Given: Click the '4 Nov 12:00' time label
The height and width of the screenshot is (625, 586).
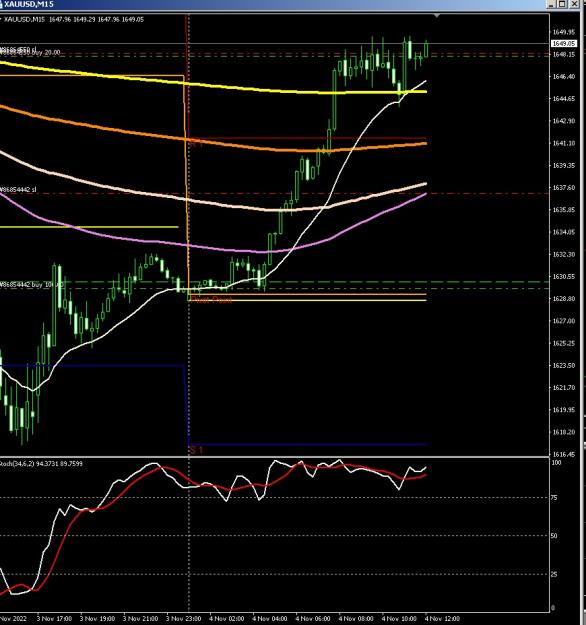Looking at the screenshot, I should tap(442, 619).
